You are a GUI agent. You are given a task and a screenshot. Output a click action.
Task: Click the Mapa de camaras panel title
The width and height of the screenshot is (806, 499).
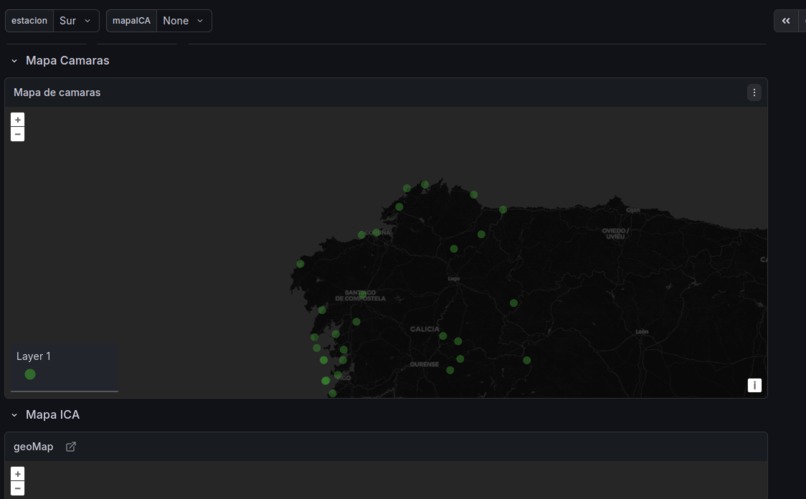57,93
